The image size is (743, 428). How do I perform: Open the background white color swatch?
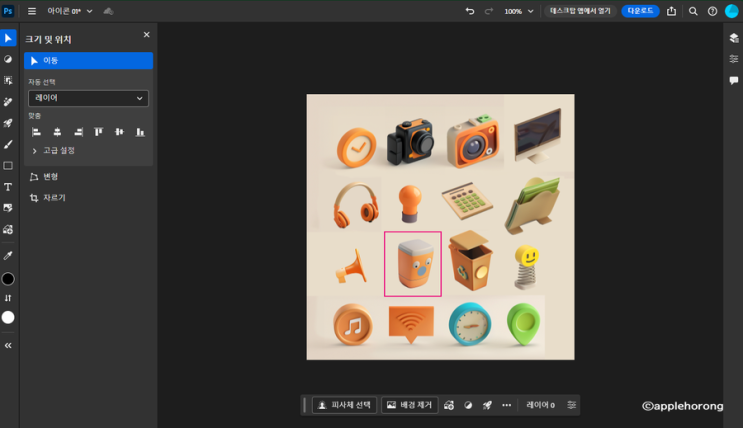tap(8, 317)
